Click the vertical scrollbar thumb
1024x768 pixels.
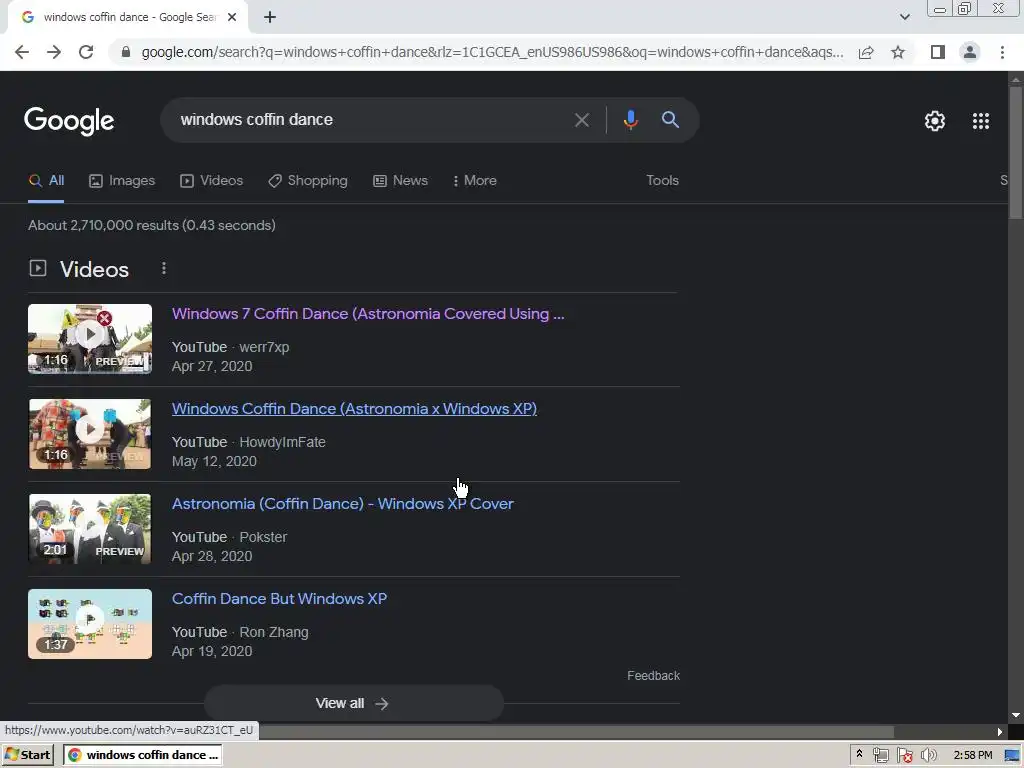(1016, 152)
